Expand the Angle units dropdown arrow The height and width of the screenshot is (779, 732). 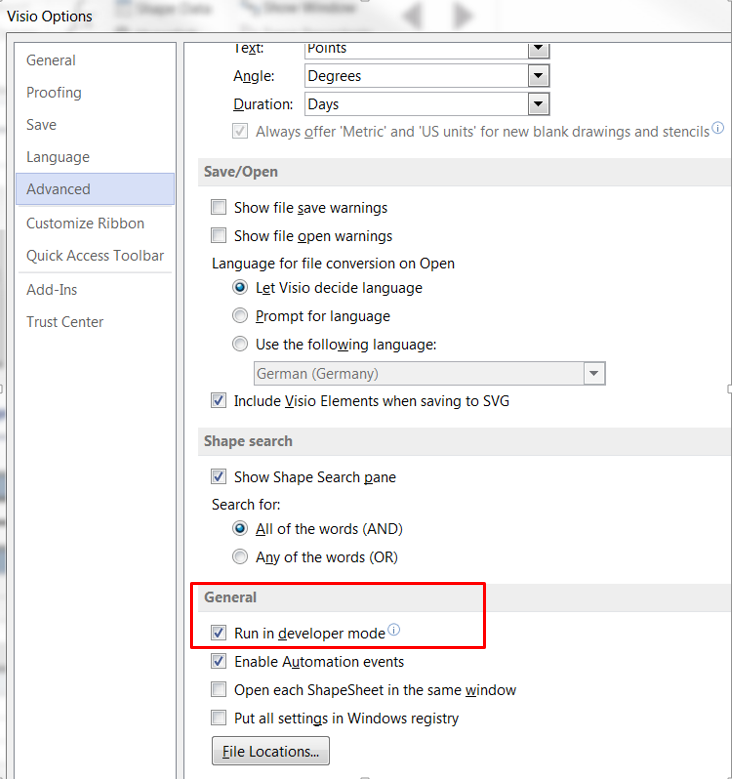click(538, 76)
